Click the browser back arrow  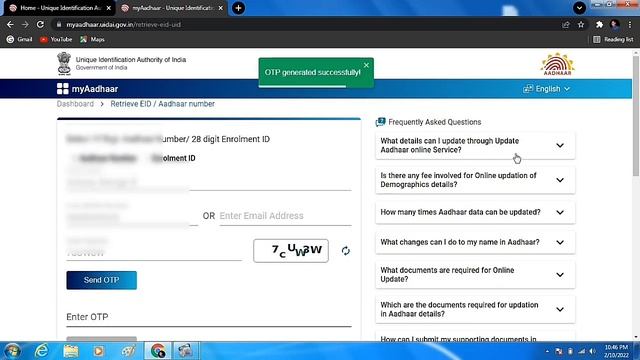(10, 24)
